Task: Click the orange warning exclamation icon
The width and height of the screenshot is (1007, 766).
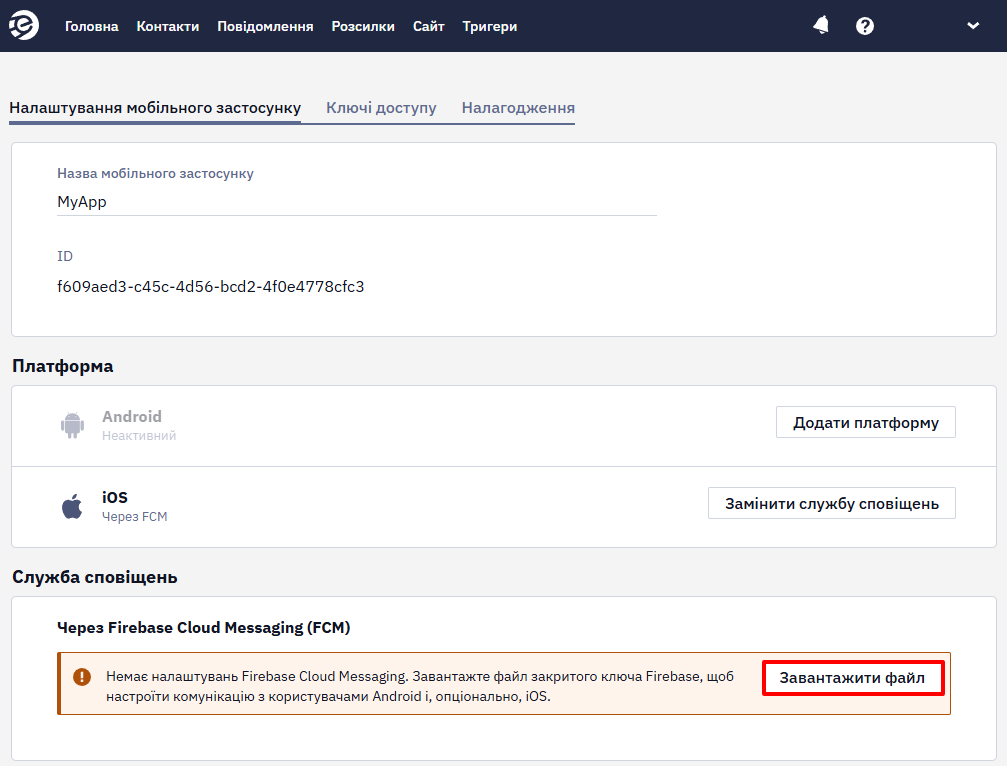Action: [x=82, y=677]
